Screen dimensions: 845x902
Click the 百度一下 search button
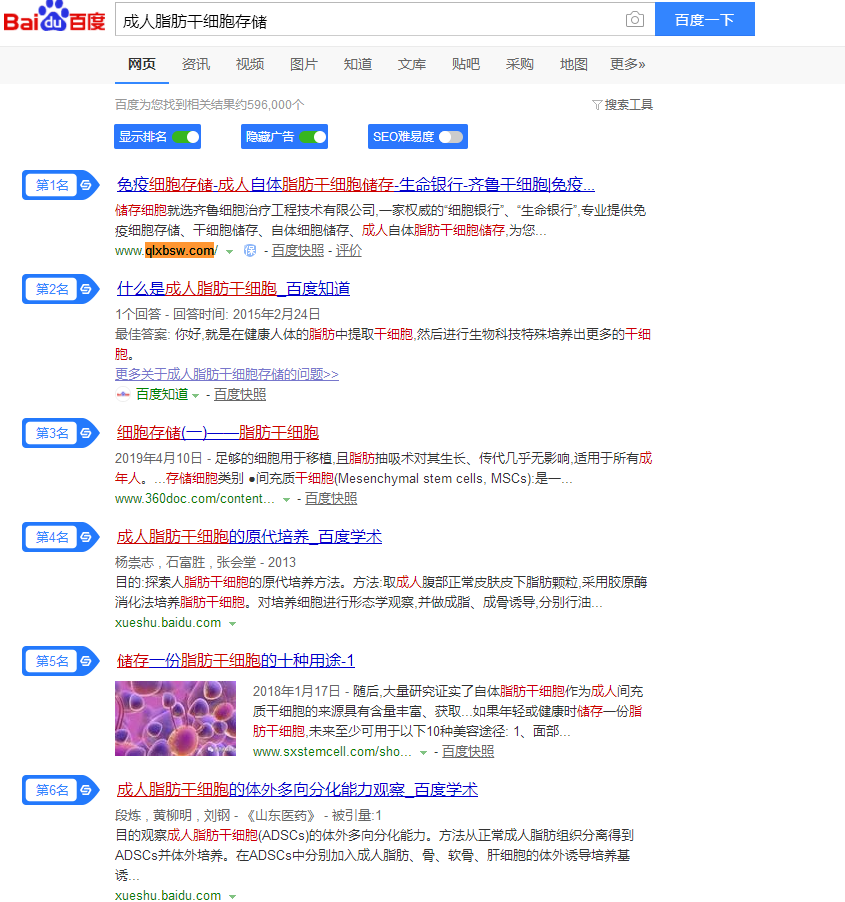(x=705, y=20)
